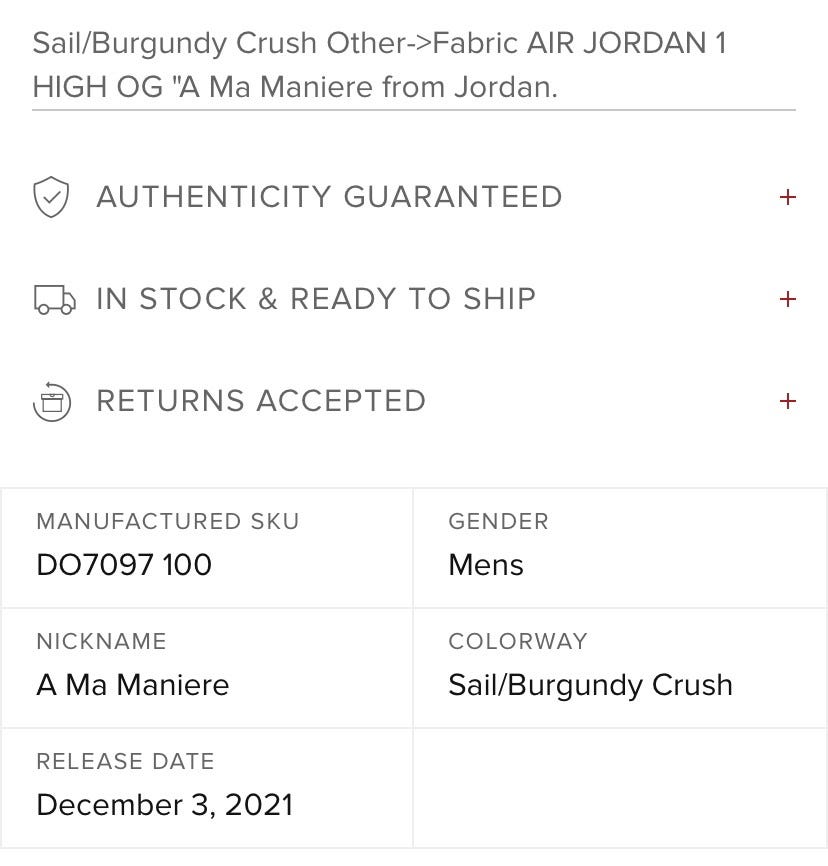The width and height of the screenshot is (828, 866).
Task: Select the nickname A Ma Maniere
Action: (x=133, y=685)
